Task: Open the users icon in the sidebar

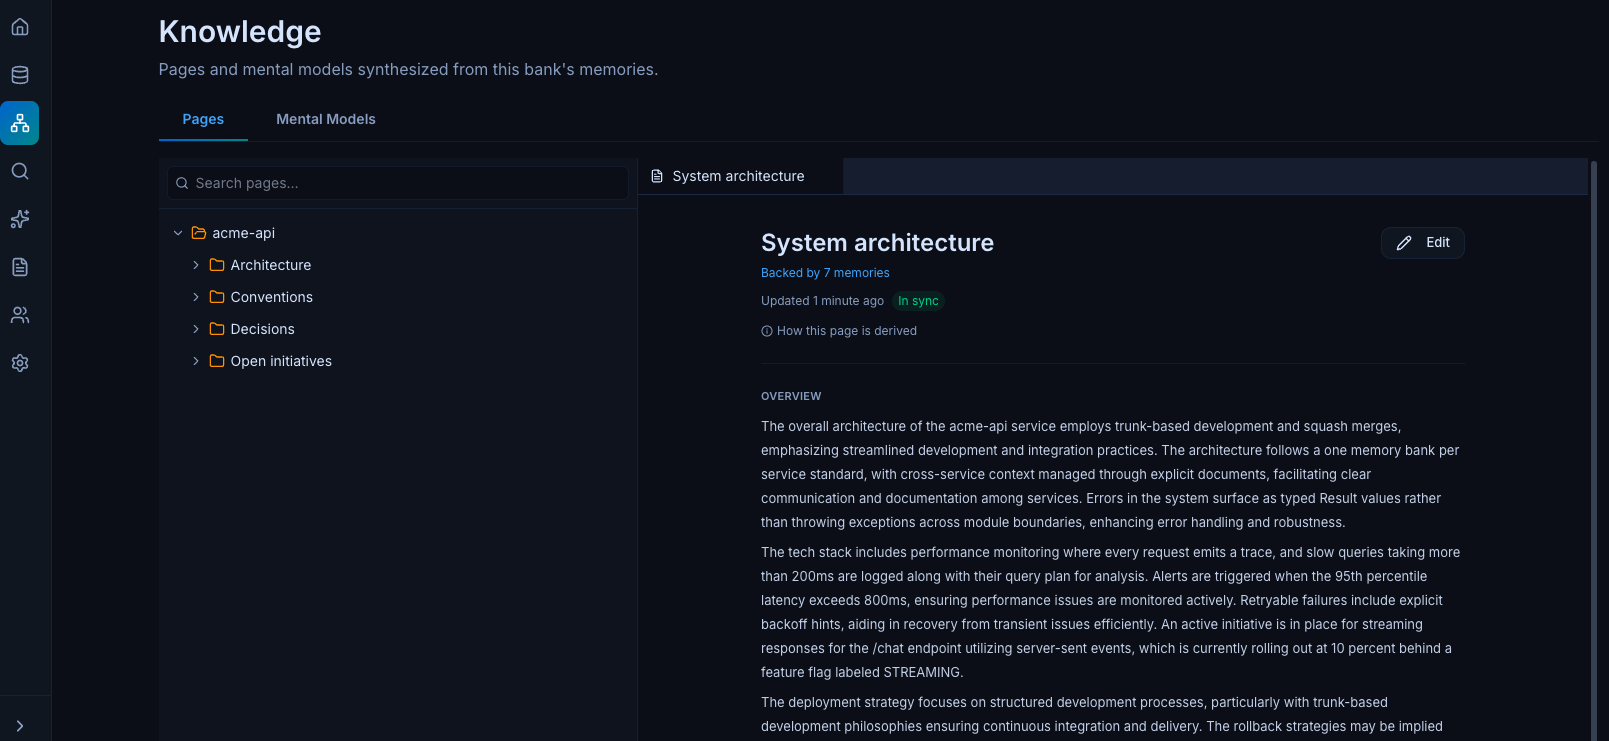Action: click(x=20, y=315)
